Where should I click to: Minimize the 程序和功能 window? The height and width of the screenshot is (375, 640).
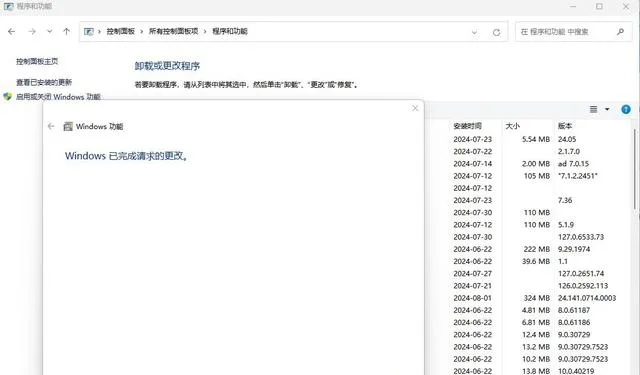(573, 6)
